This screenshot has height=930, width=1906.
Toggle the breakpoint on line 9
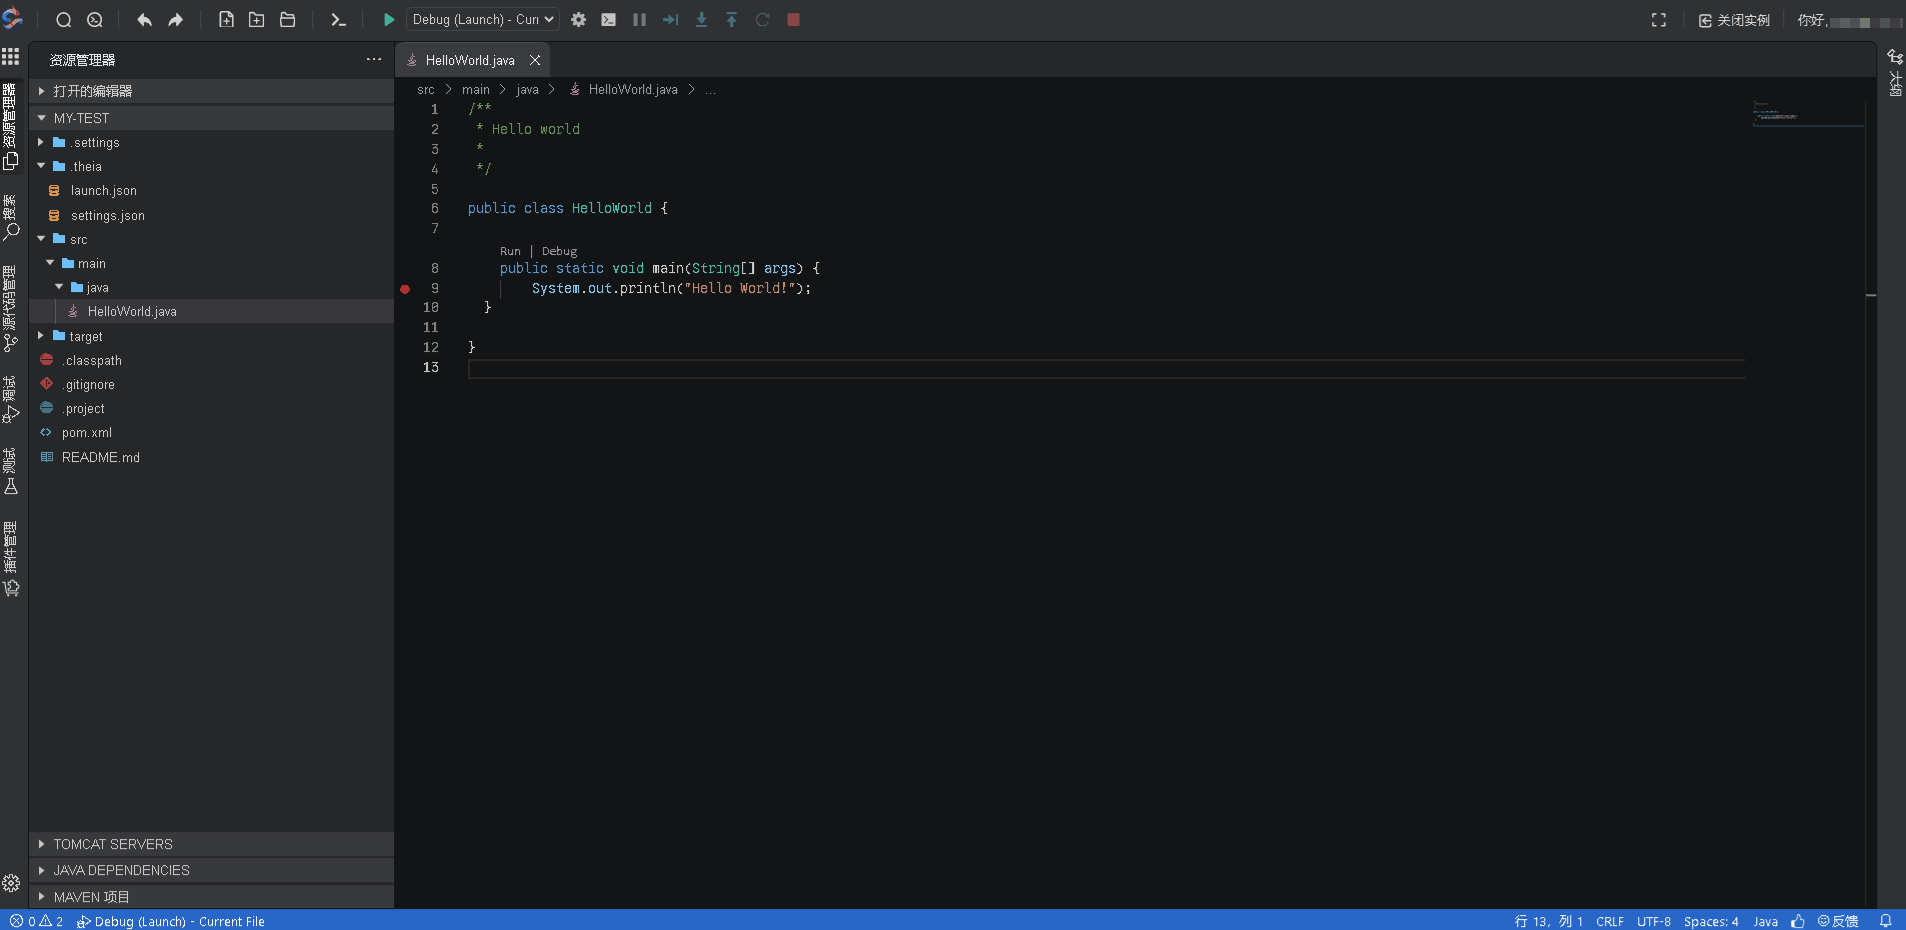(x=405, y=289)
